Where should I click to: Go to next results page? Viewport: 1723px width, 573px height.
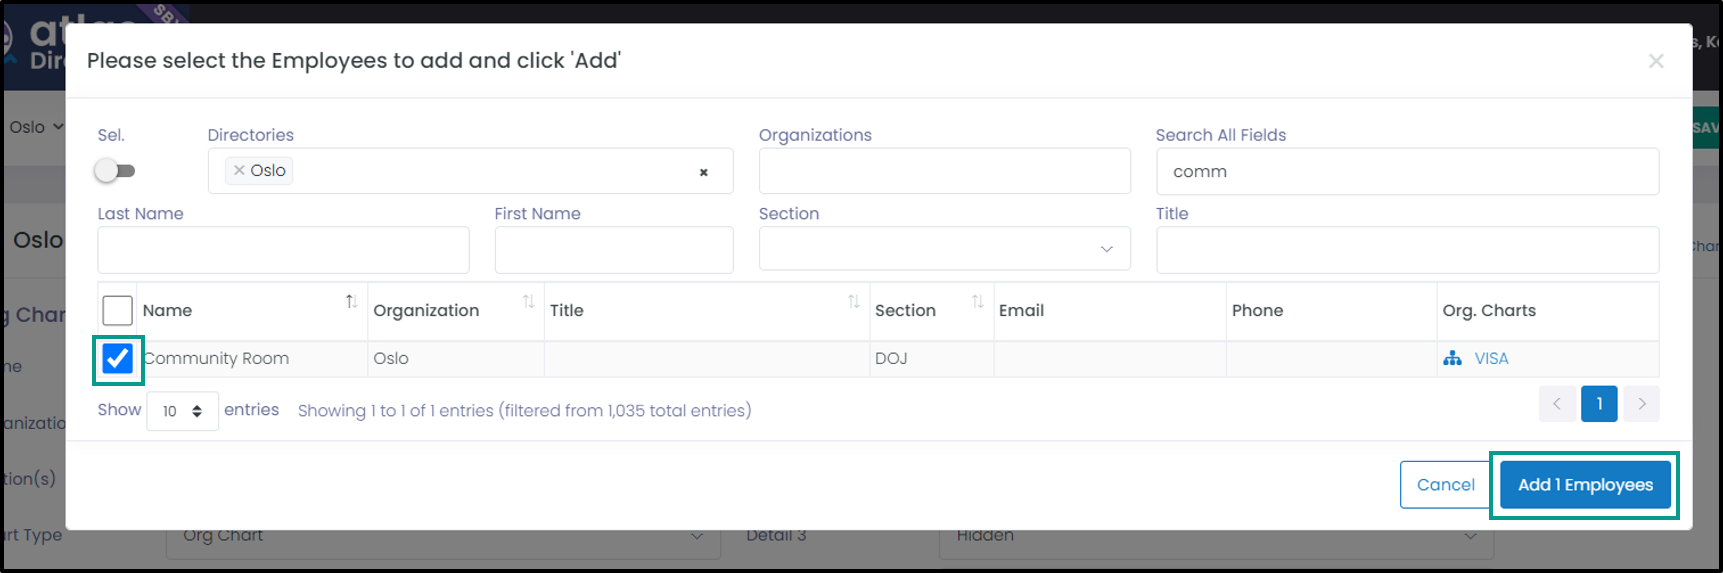coord(1641,404)
